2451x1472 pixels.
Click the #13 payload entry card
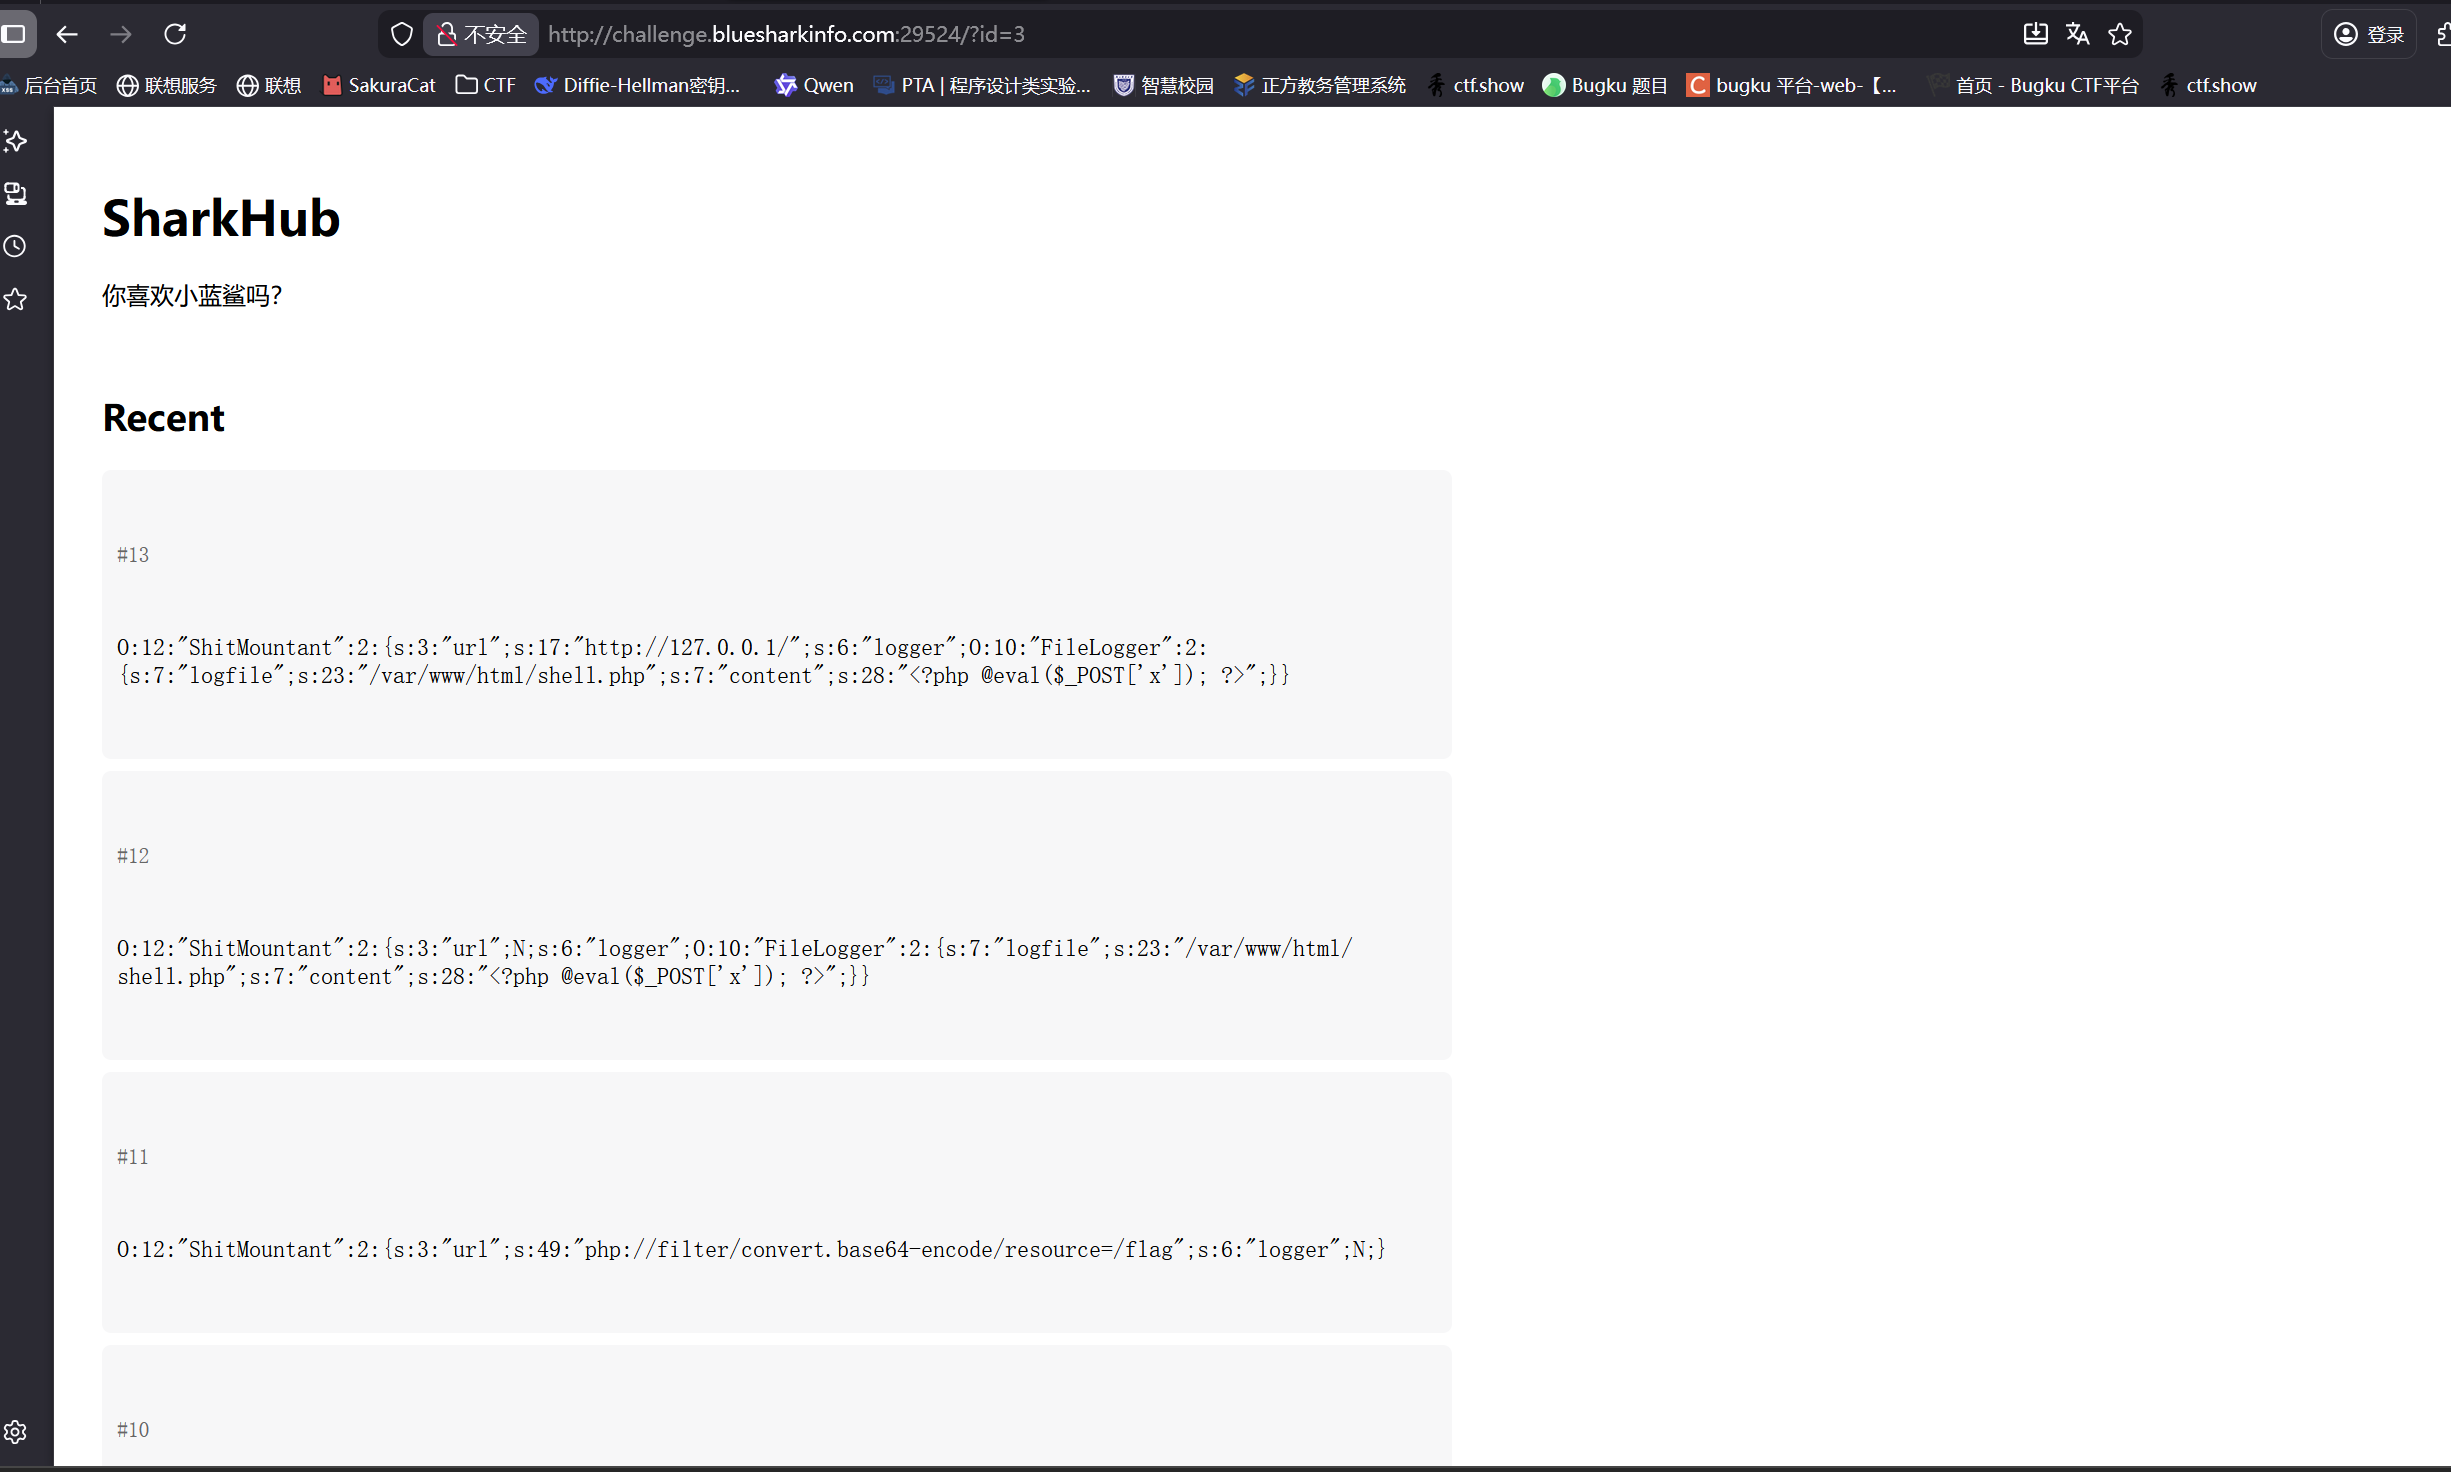(x=776, y=614)
